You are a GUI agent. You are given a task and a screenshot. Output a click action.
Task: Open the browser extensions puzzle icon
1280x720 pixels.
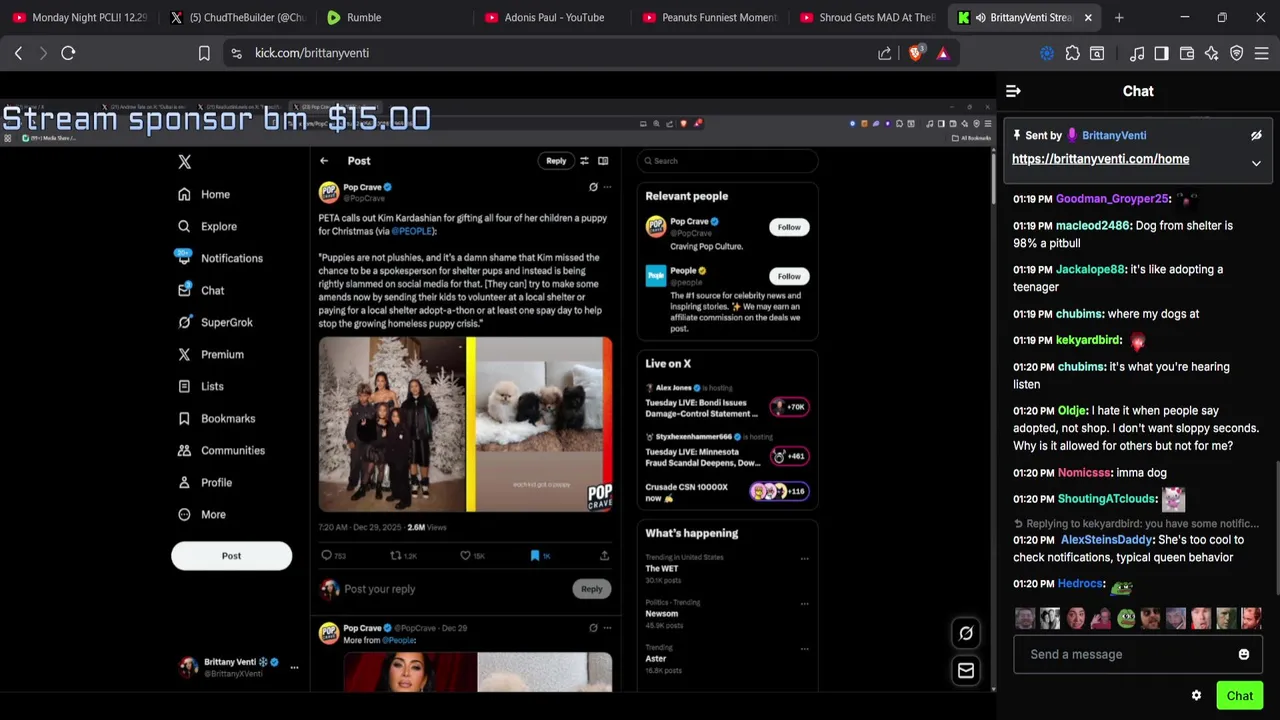tap(1073, 53)
